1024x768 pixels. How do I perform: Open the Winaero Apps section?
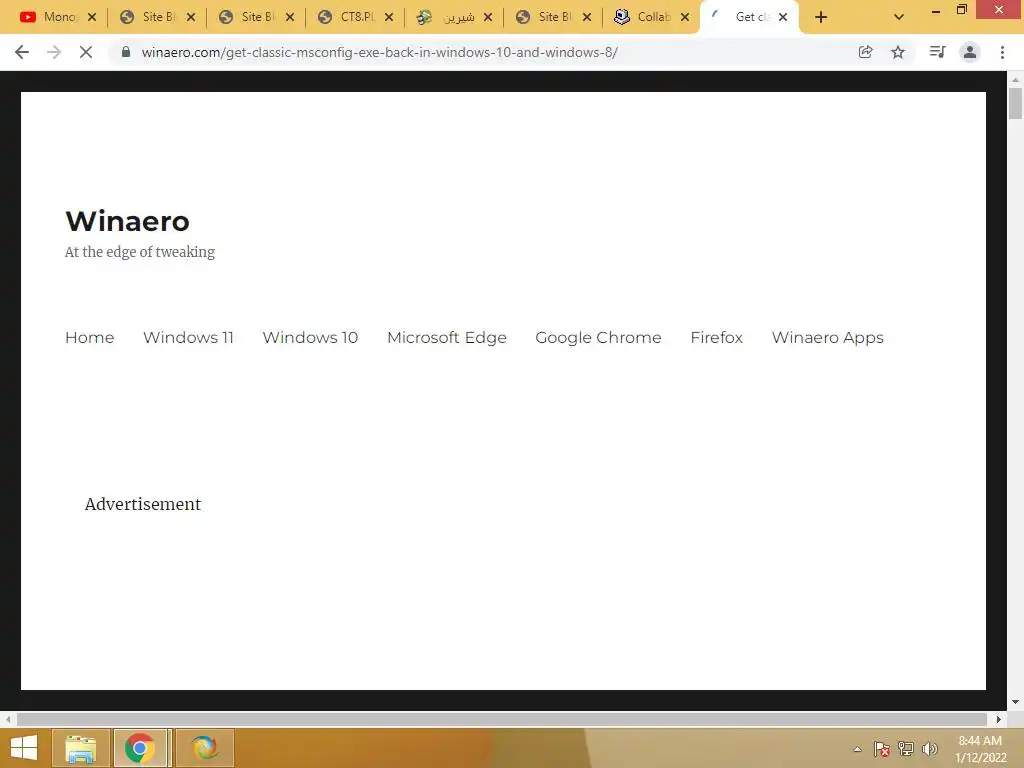827,338
